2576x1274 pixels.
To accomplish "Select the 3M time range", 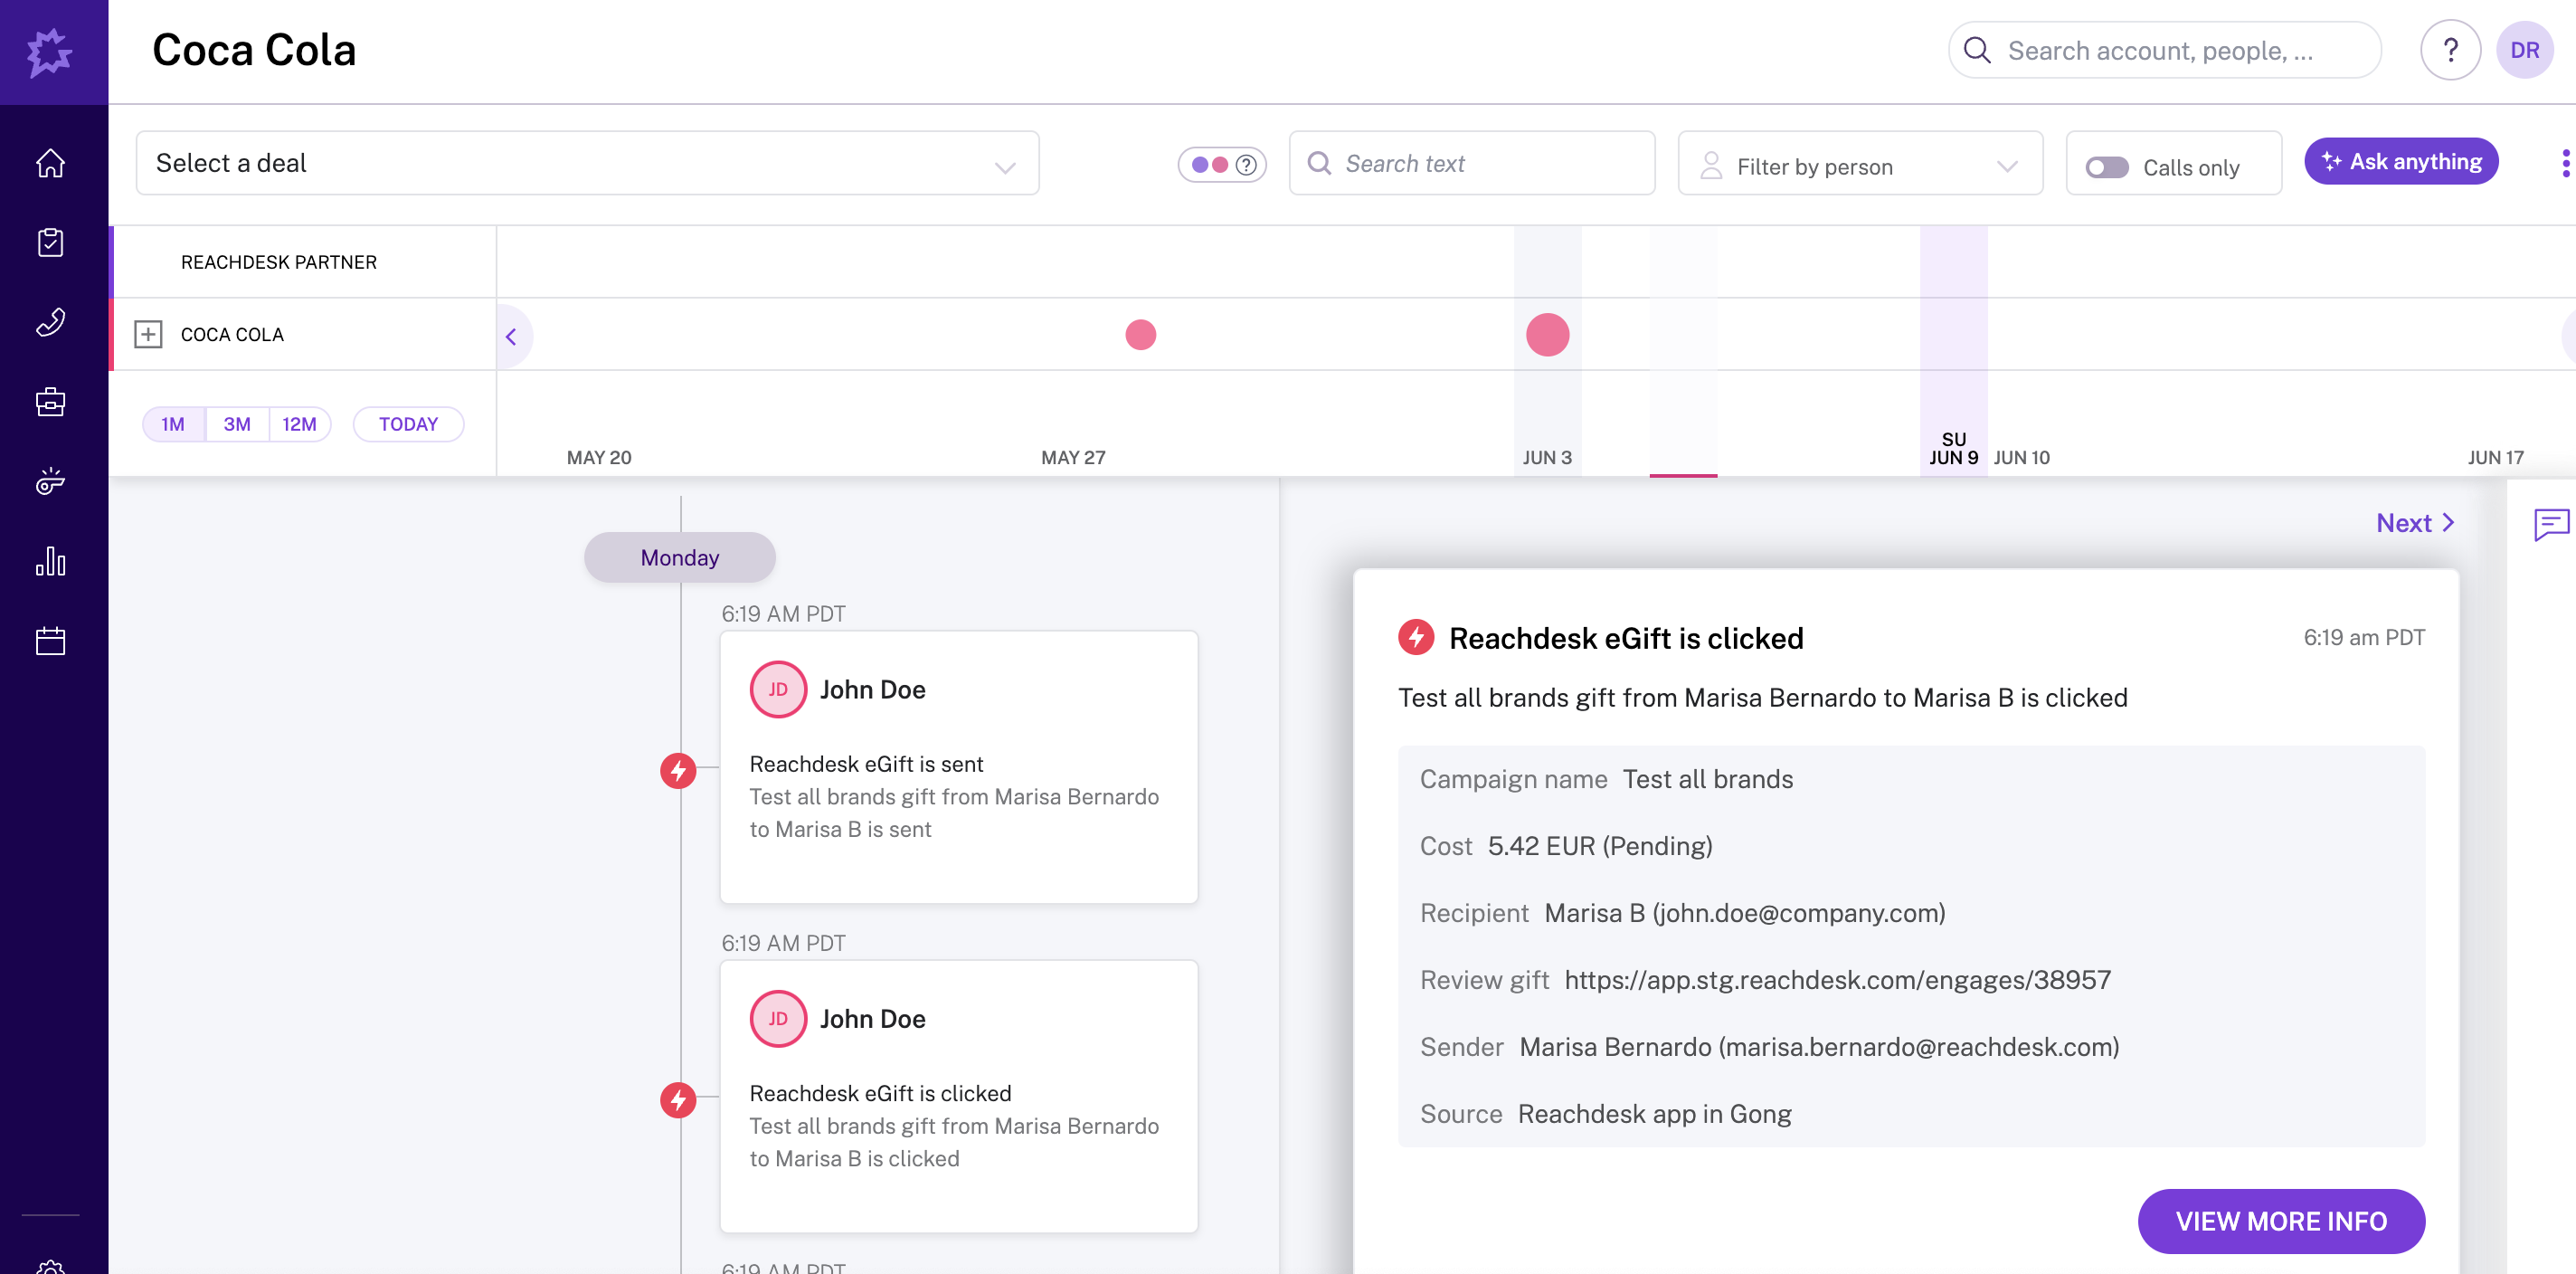I will click(237, 424).
